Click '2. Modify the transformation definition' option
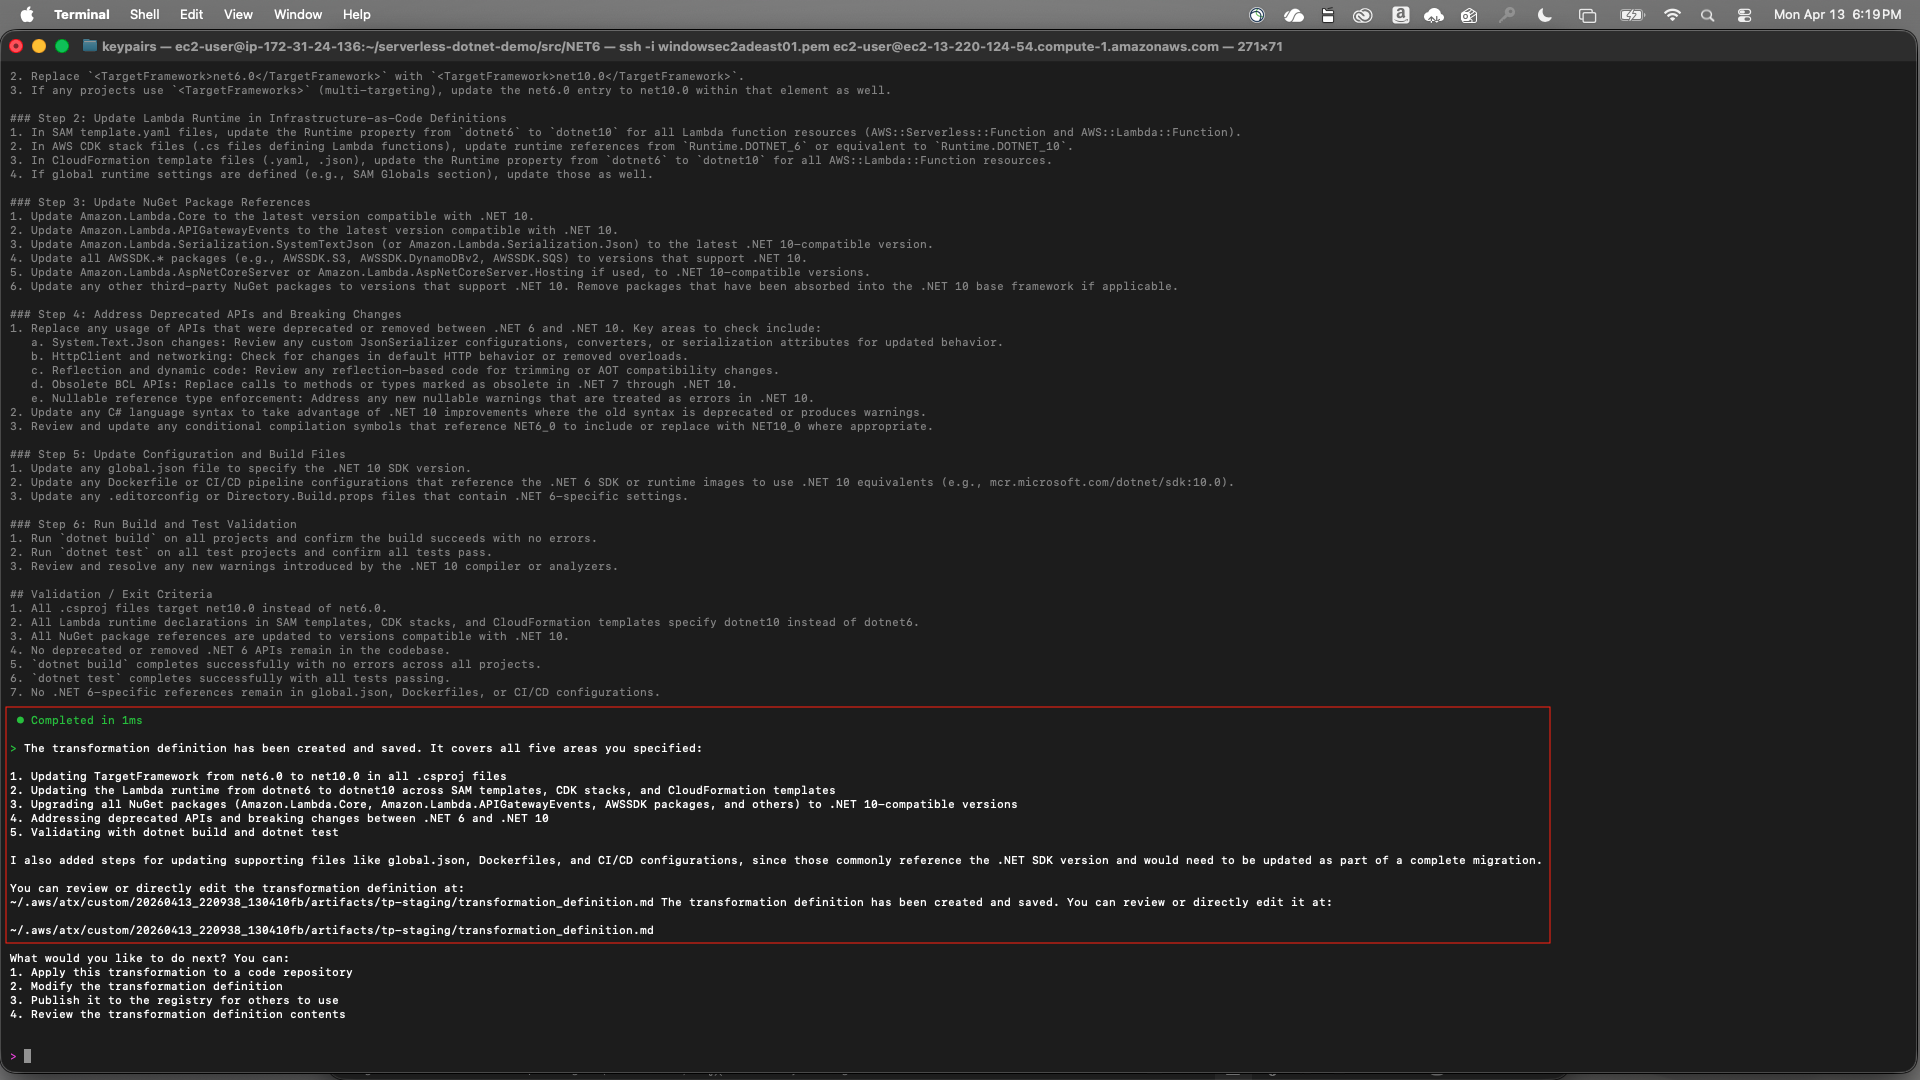The width and height of the screenshot is (1920, 1080). point(146,986)
